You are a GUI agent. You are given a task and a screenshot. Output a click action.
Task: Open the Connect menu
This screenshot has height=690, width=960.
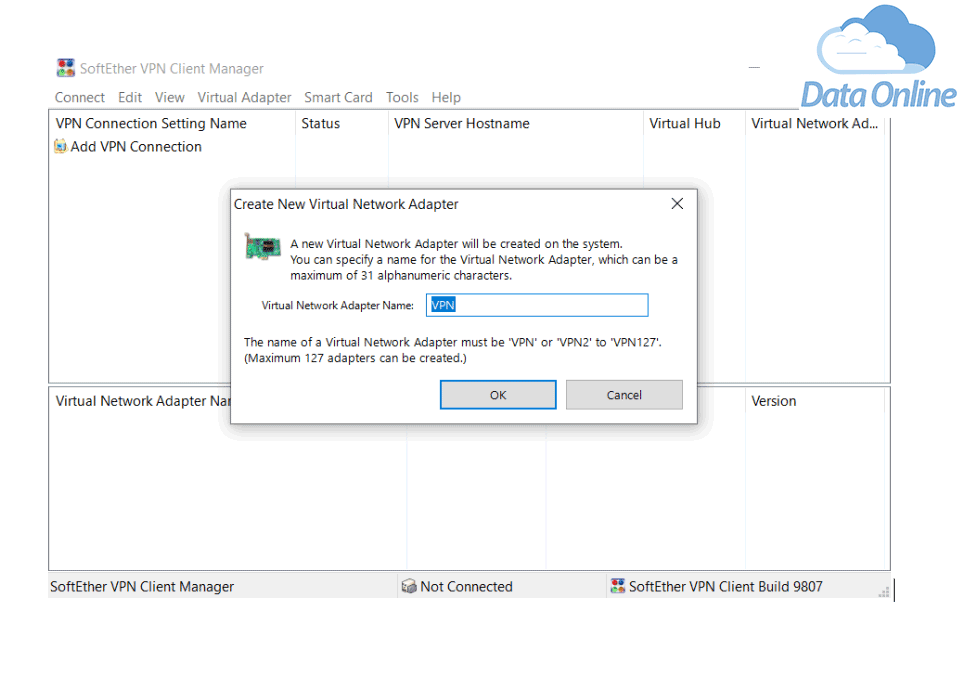(x=80, y=97)
